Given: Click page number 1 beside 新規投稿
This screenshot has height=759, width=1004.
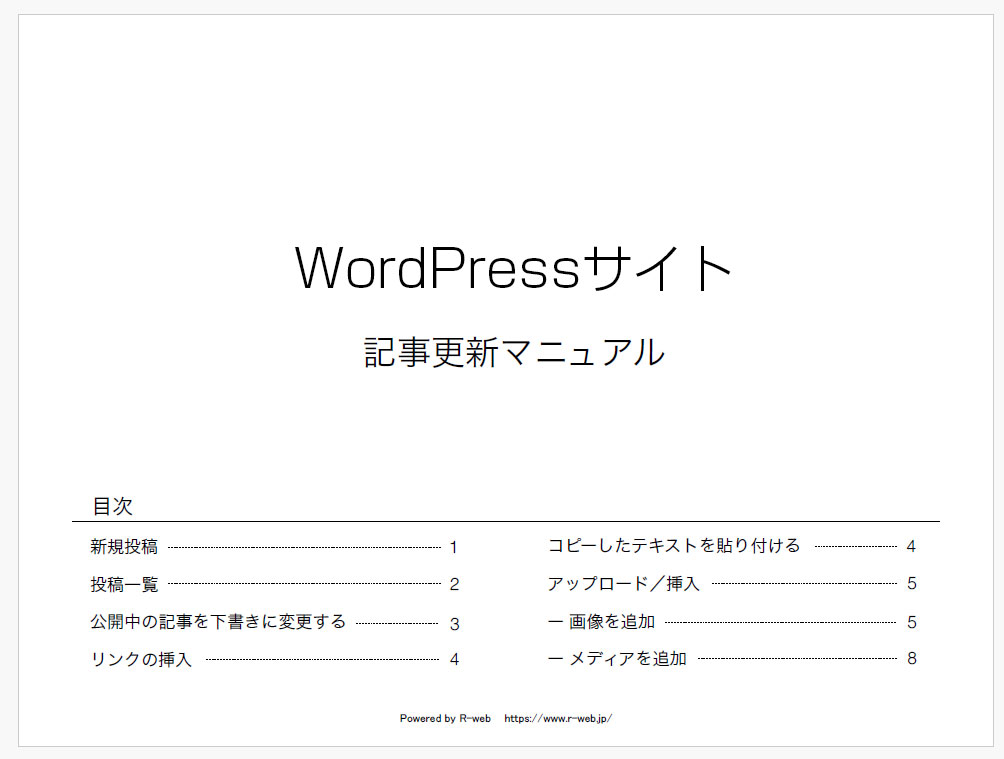Looking at the screenshot, I should [454, 546].
